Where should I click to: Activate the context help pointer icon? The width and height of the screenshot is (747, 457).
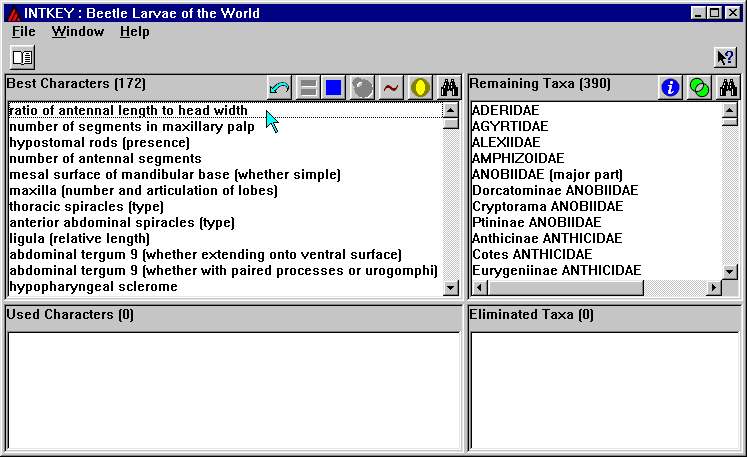[x=724, y=58]
